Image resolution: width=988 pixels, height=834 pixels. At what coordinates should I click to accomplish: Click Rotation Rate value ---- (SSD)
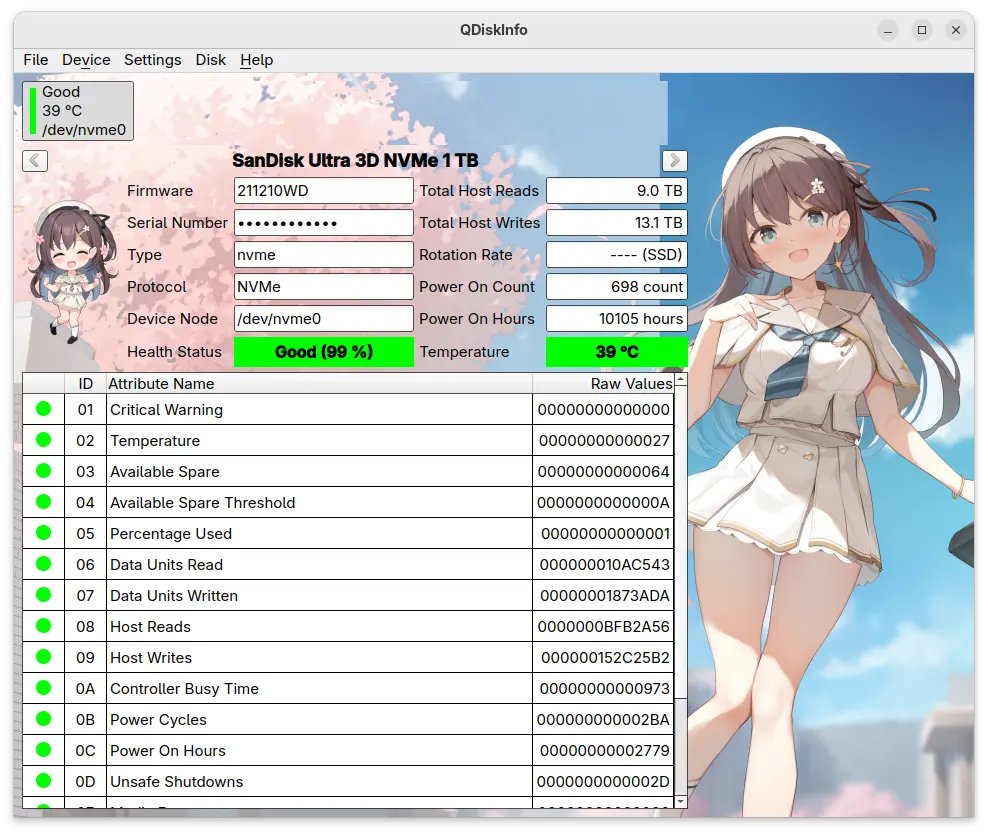(x=616, y=254)
